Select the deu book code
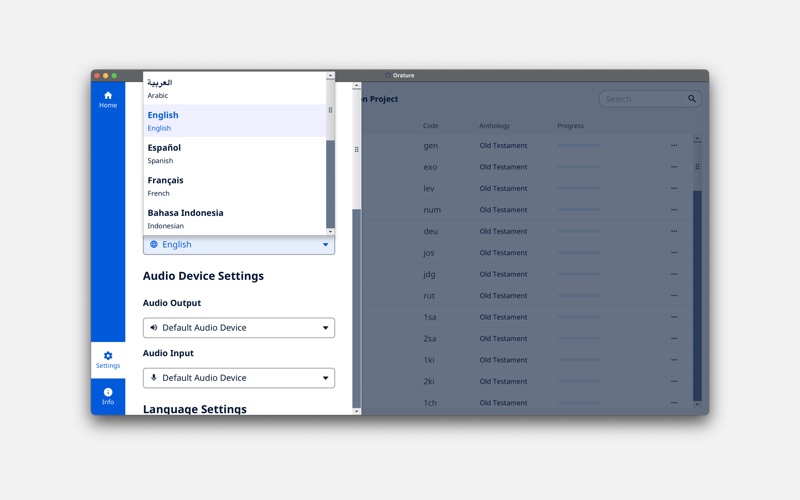Image resolution: width=800 pixels, height=500 pixels. point(430,231)
